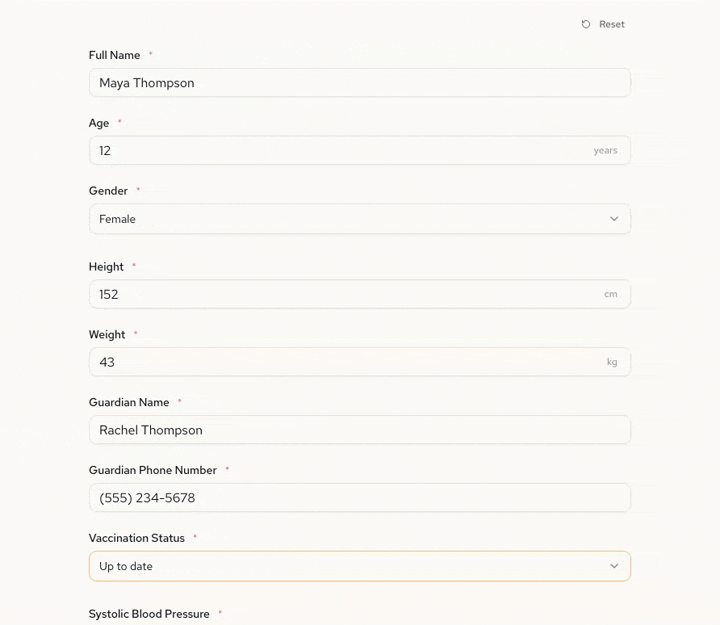The width and height of the screenshot is (720, 625).
Task: Edit the Guardian Name field
Action: (359, 430)
